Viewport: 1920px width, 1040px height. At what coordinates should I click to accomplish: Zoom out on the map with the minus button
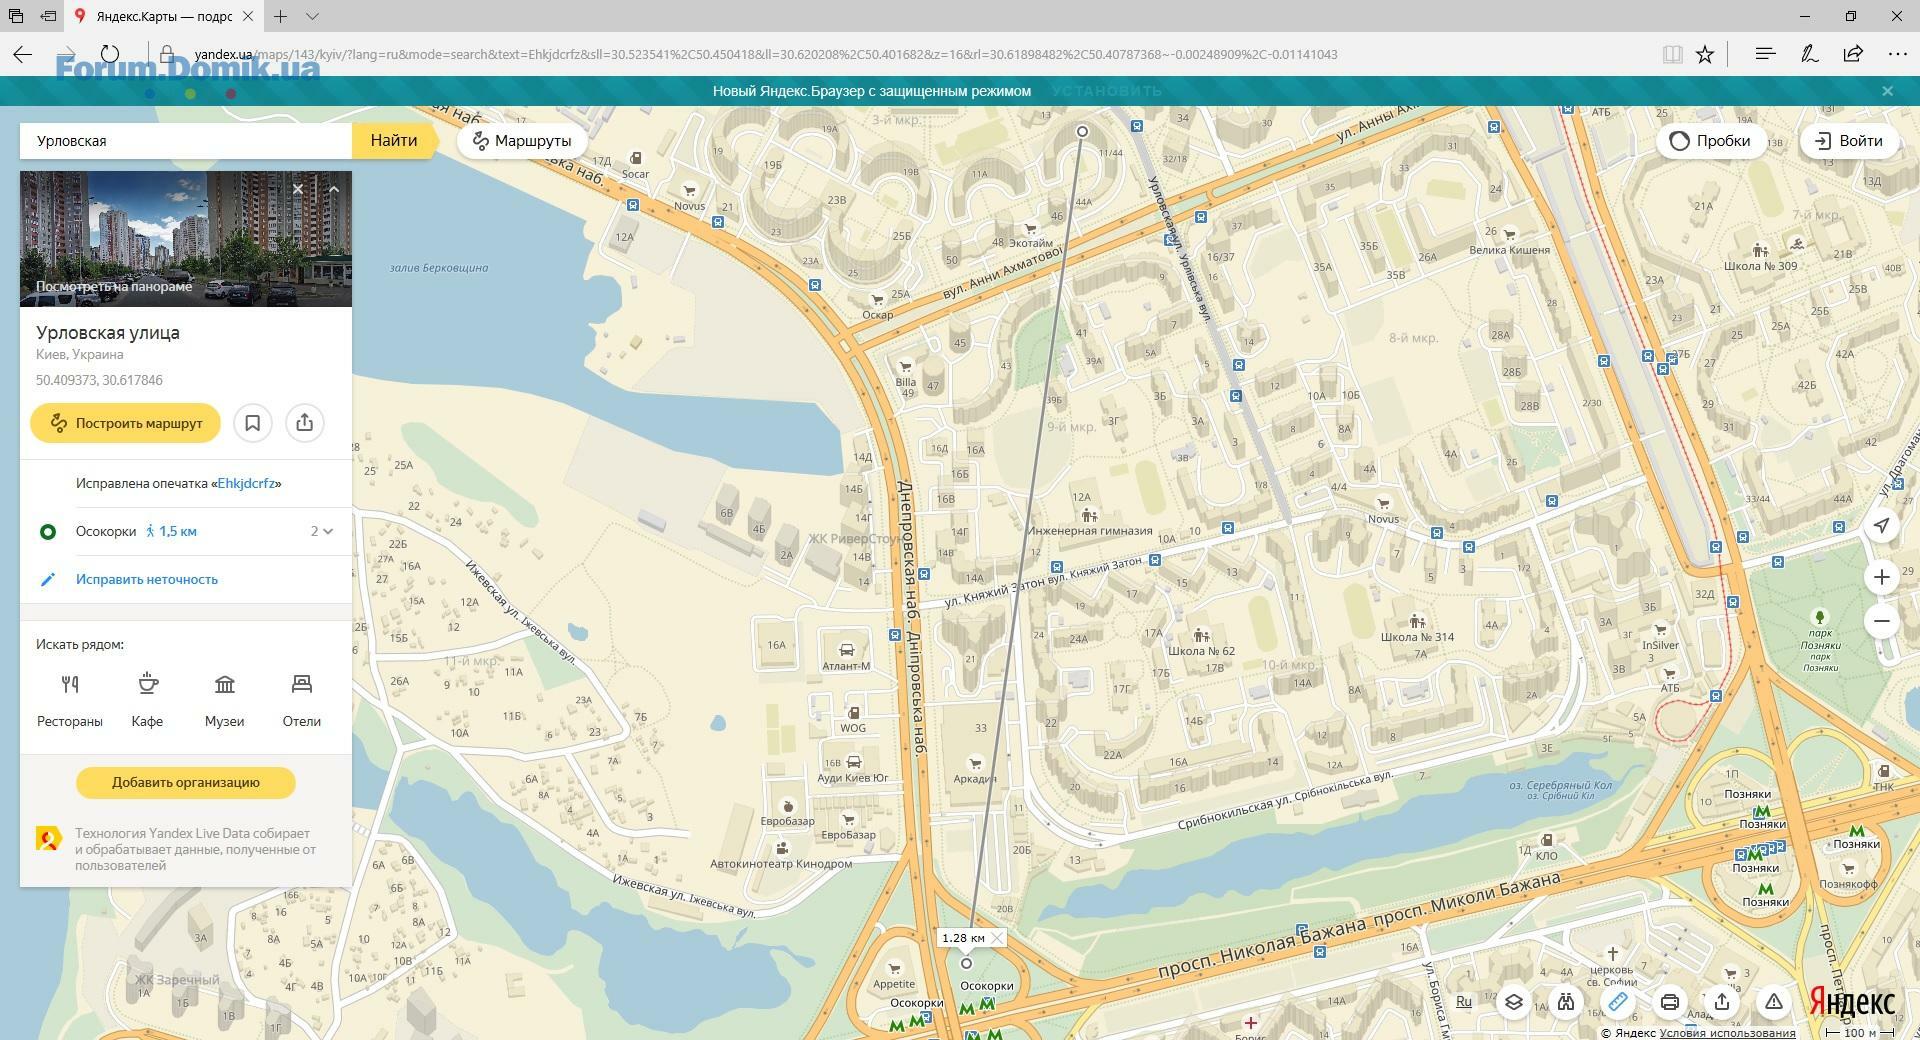[x=1882, y=621]
